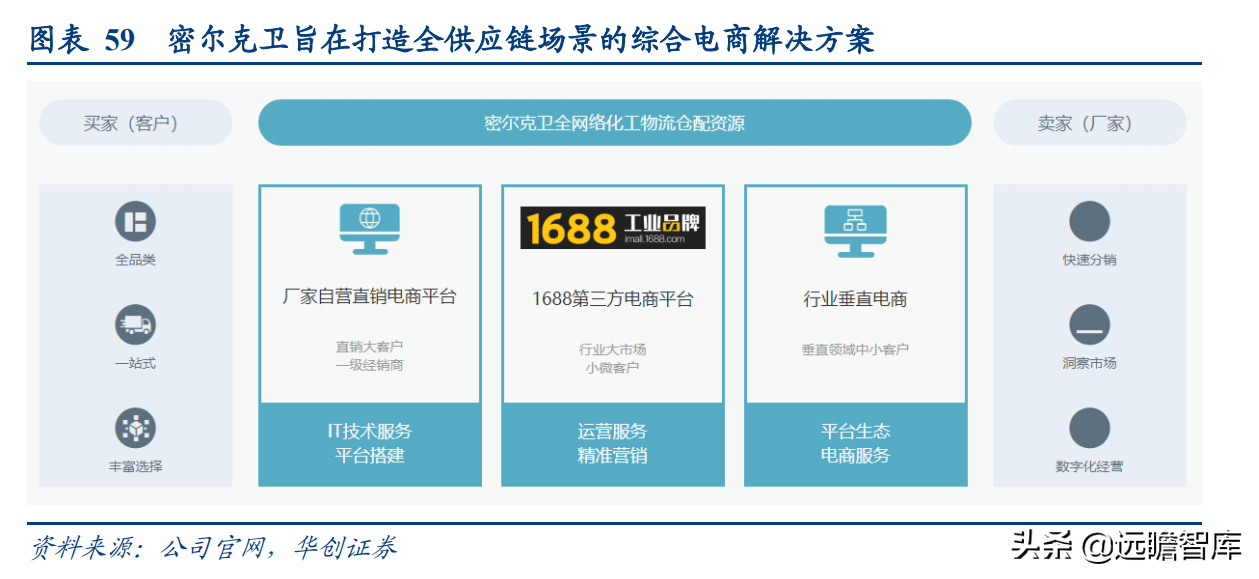1259x579 pixels.
Task: Click the 全品类 grid icon
Action: pos(135,221)
